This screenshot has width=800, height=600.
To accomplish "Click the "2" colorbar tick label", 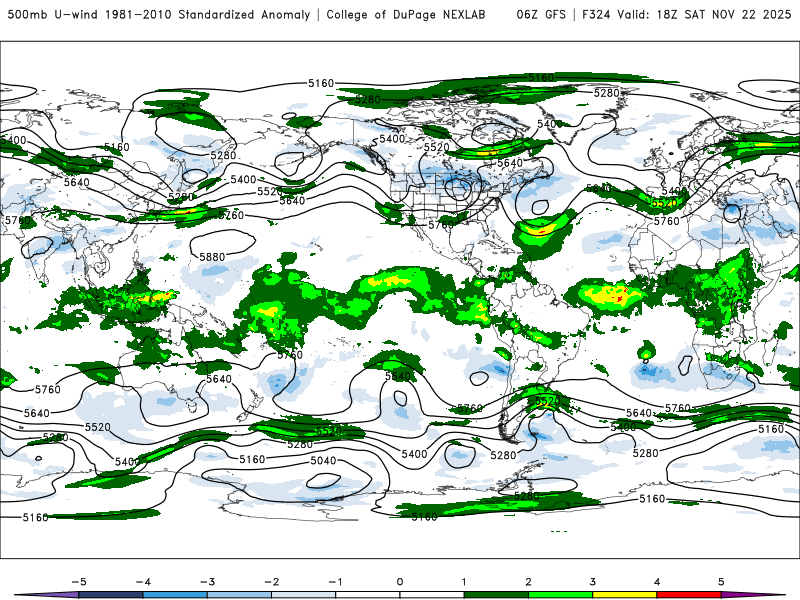I will pos(528,582).
